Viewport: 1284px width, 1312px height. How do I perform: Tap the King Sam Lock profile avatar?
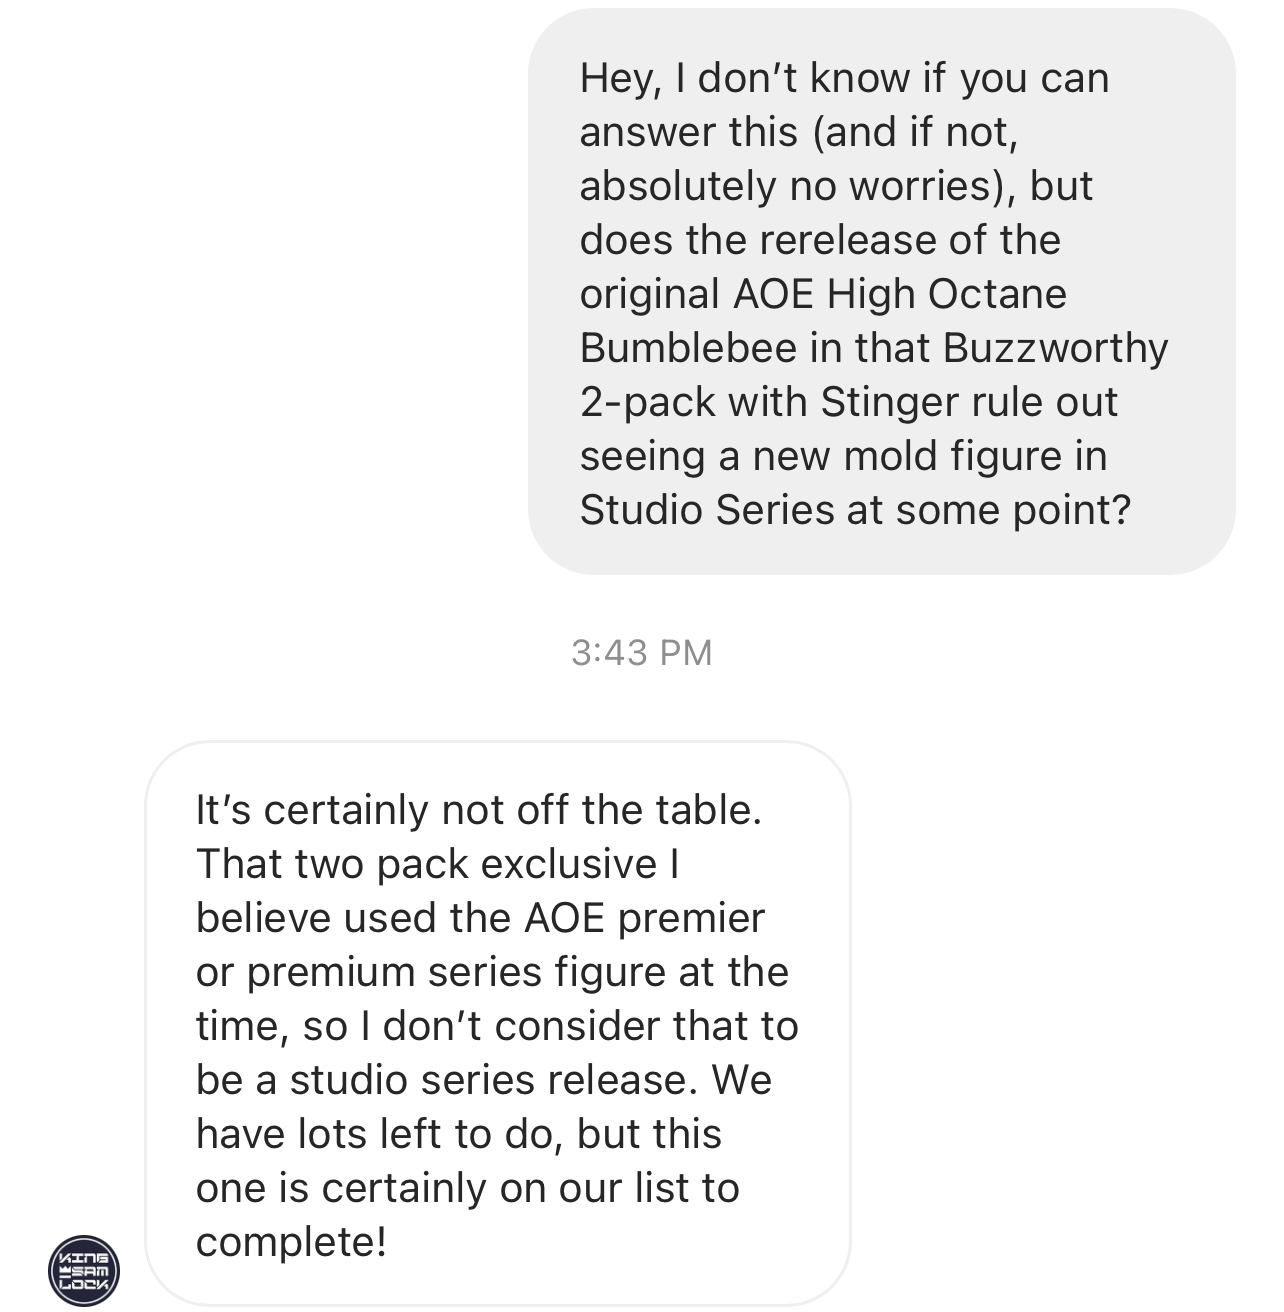(84, 1270)
